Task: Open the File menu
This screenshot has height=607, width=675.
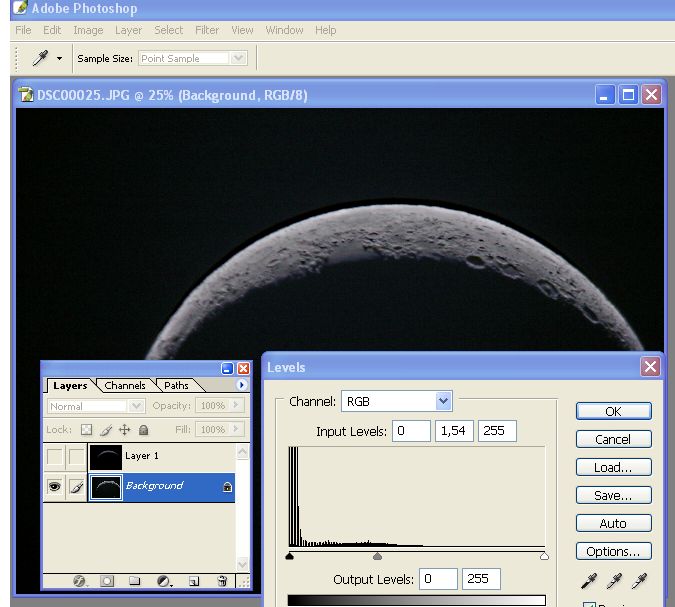Action: coord(23,30)
